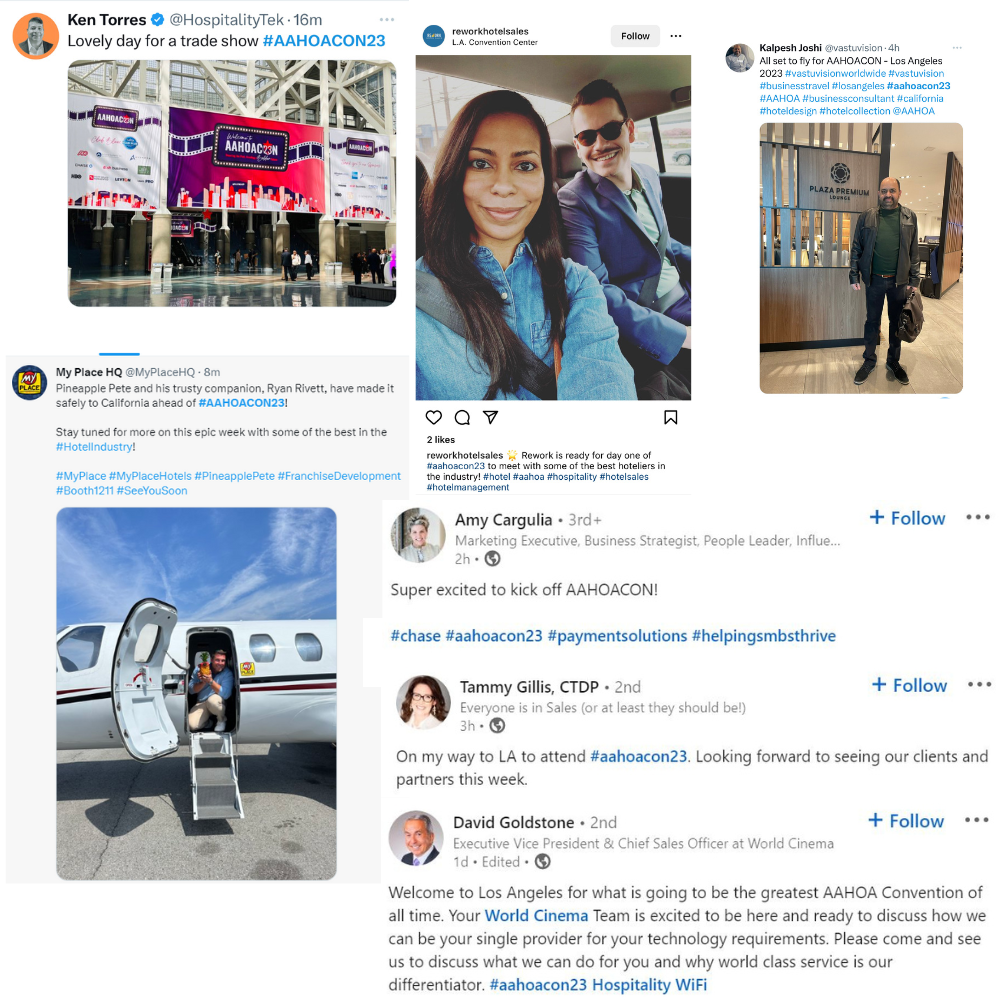
Task: Like the reworkhotelsales Instagram post
Action: [434, 418]
